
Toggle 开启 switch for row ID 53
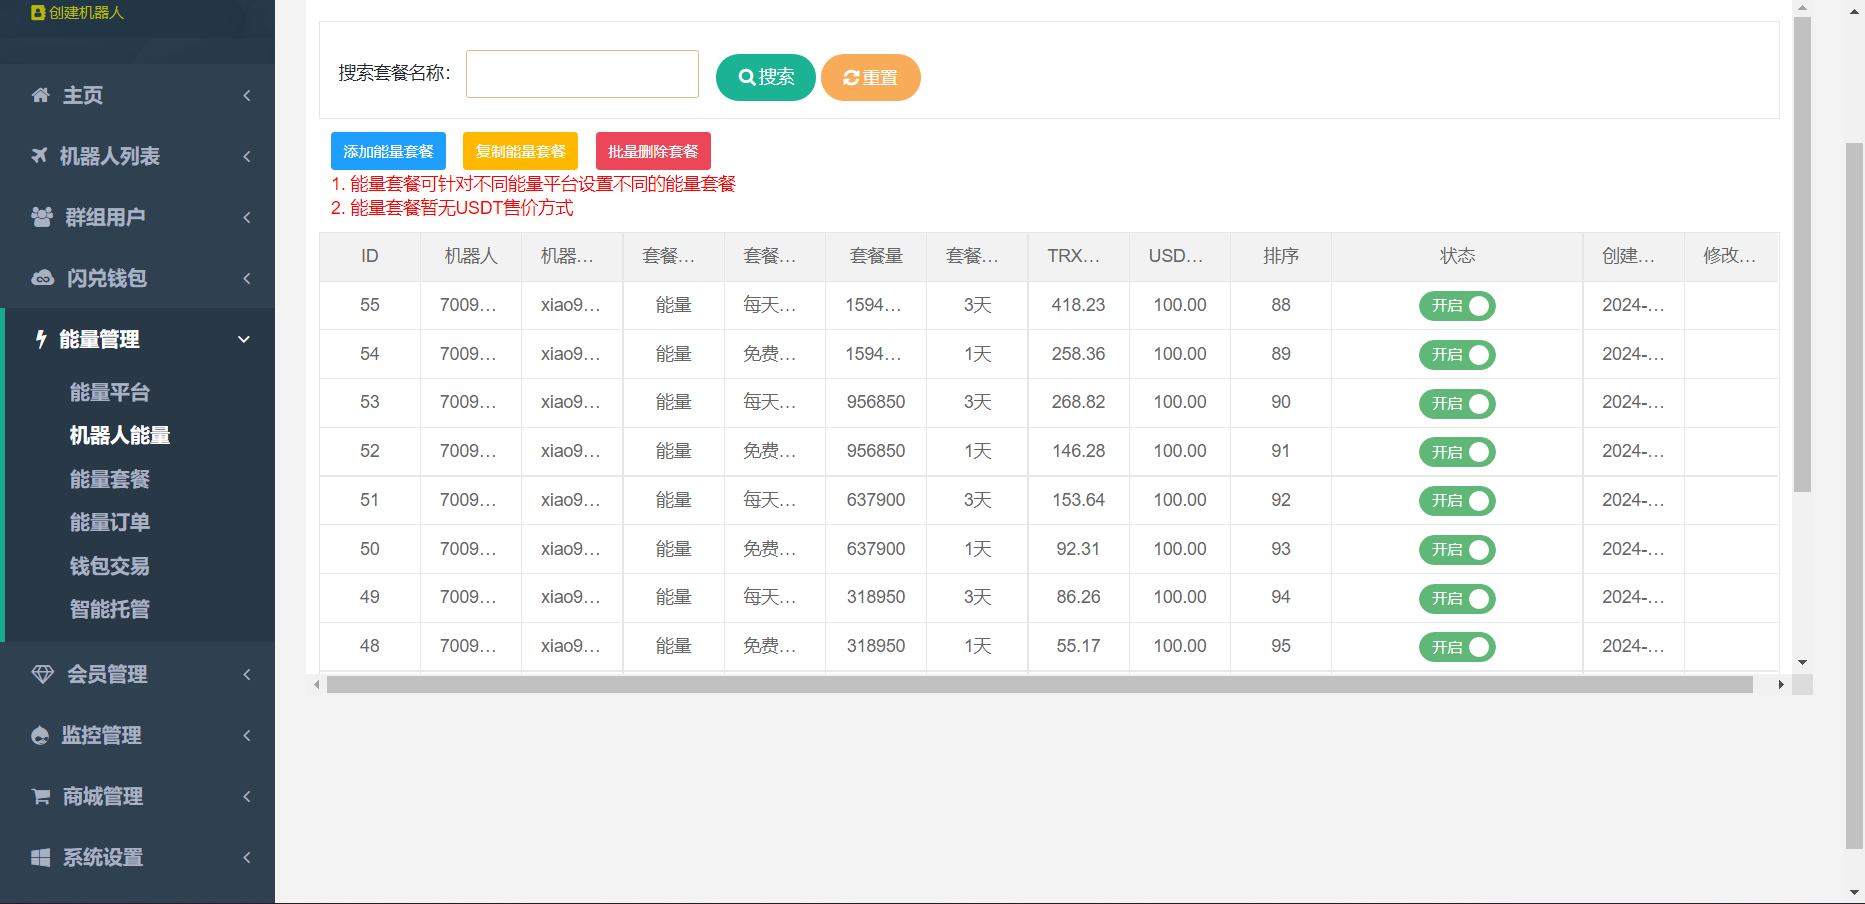[x=1457, y=404]
